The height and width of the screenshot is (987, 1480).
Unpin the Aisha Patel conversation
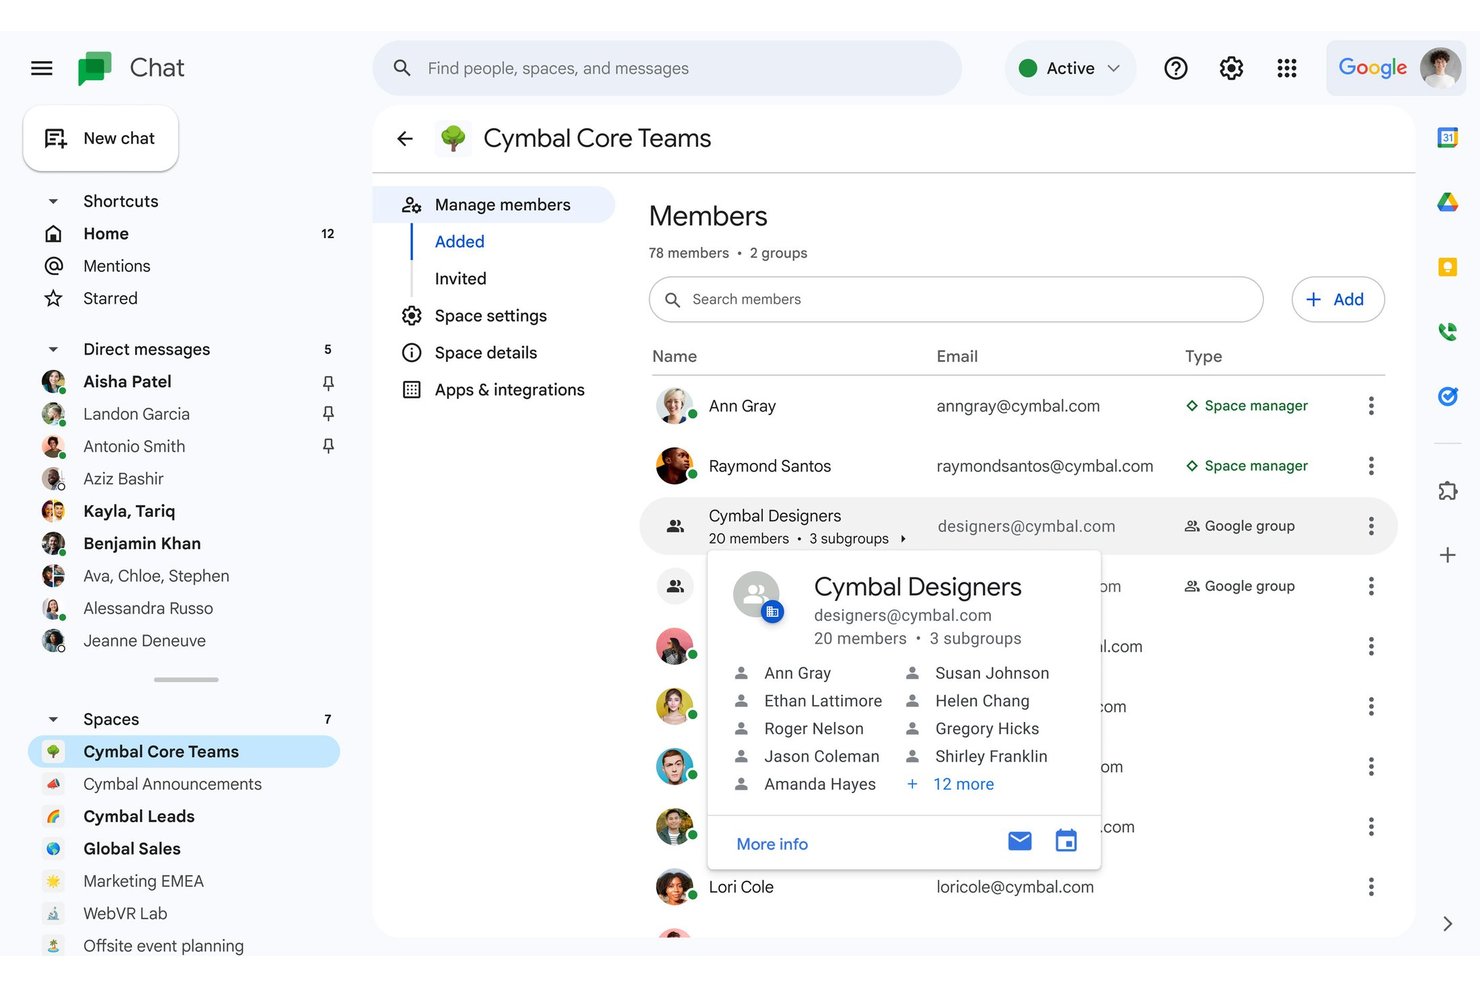click(328, 382)
